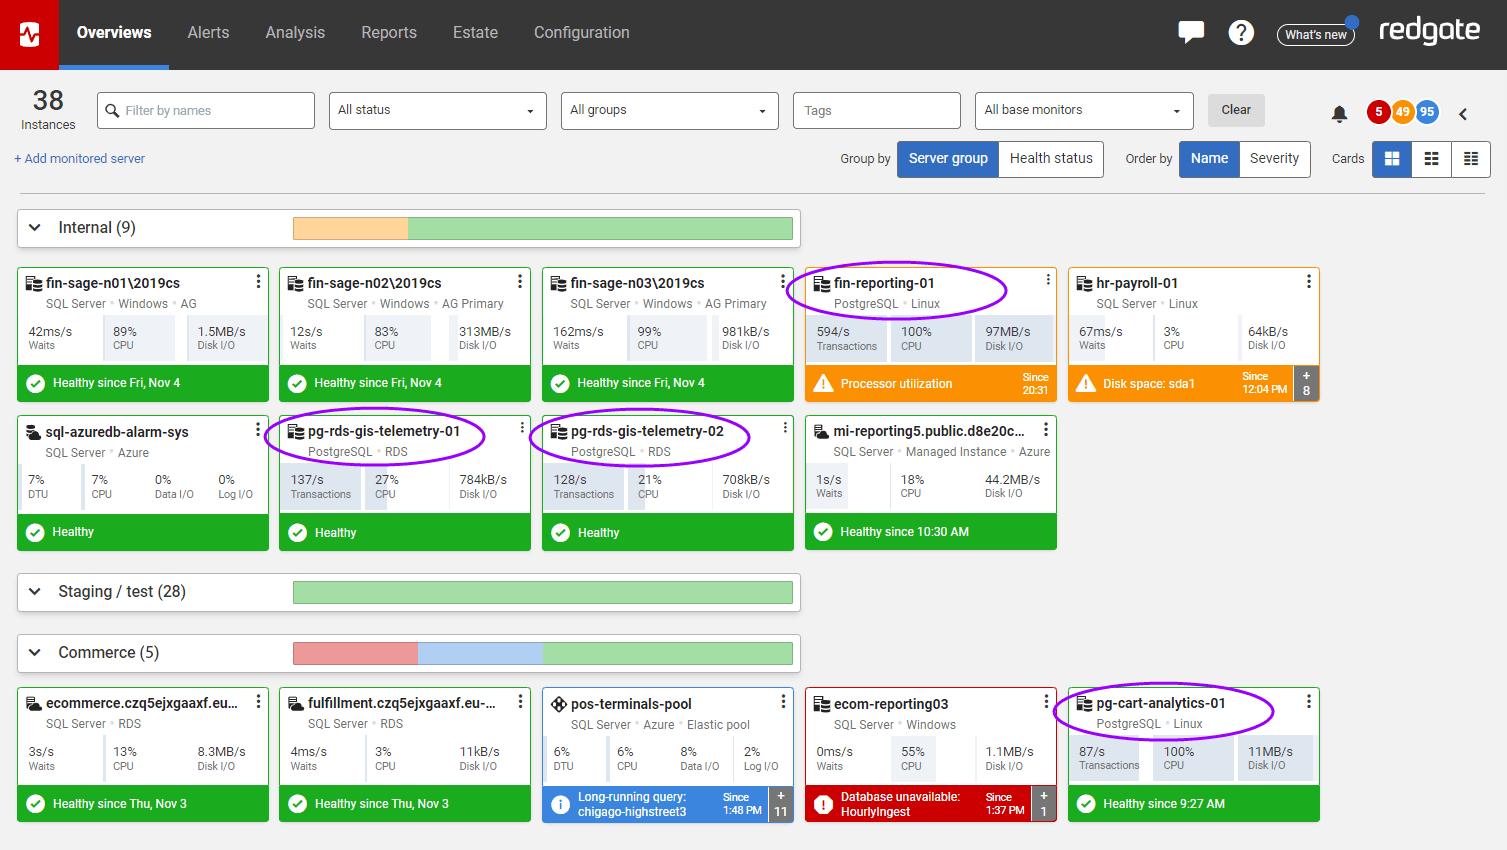Open the All status filter dropdown
The height and width of the screenshot is (850, 1507).
[x=437, y=110]
